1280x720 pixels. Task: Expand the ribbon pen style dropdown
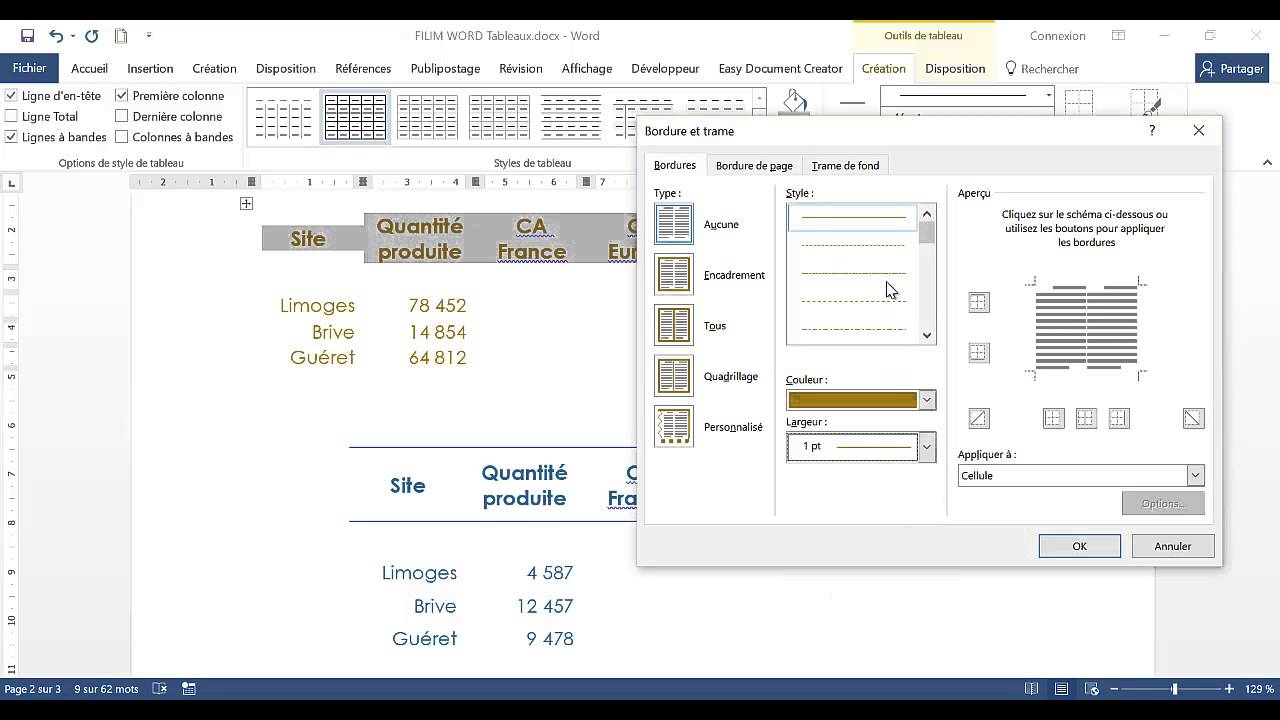click(x=1048, y=96)
